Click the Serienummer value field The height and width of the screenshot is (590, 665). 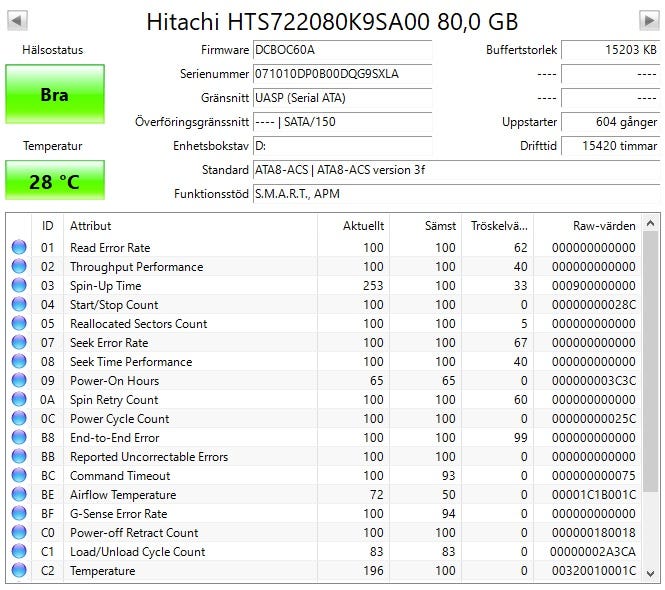pyautogui.click(x=341, y=74)
